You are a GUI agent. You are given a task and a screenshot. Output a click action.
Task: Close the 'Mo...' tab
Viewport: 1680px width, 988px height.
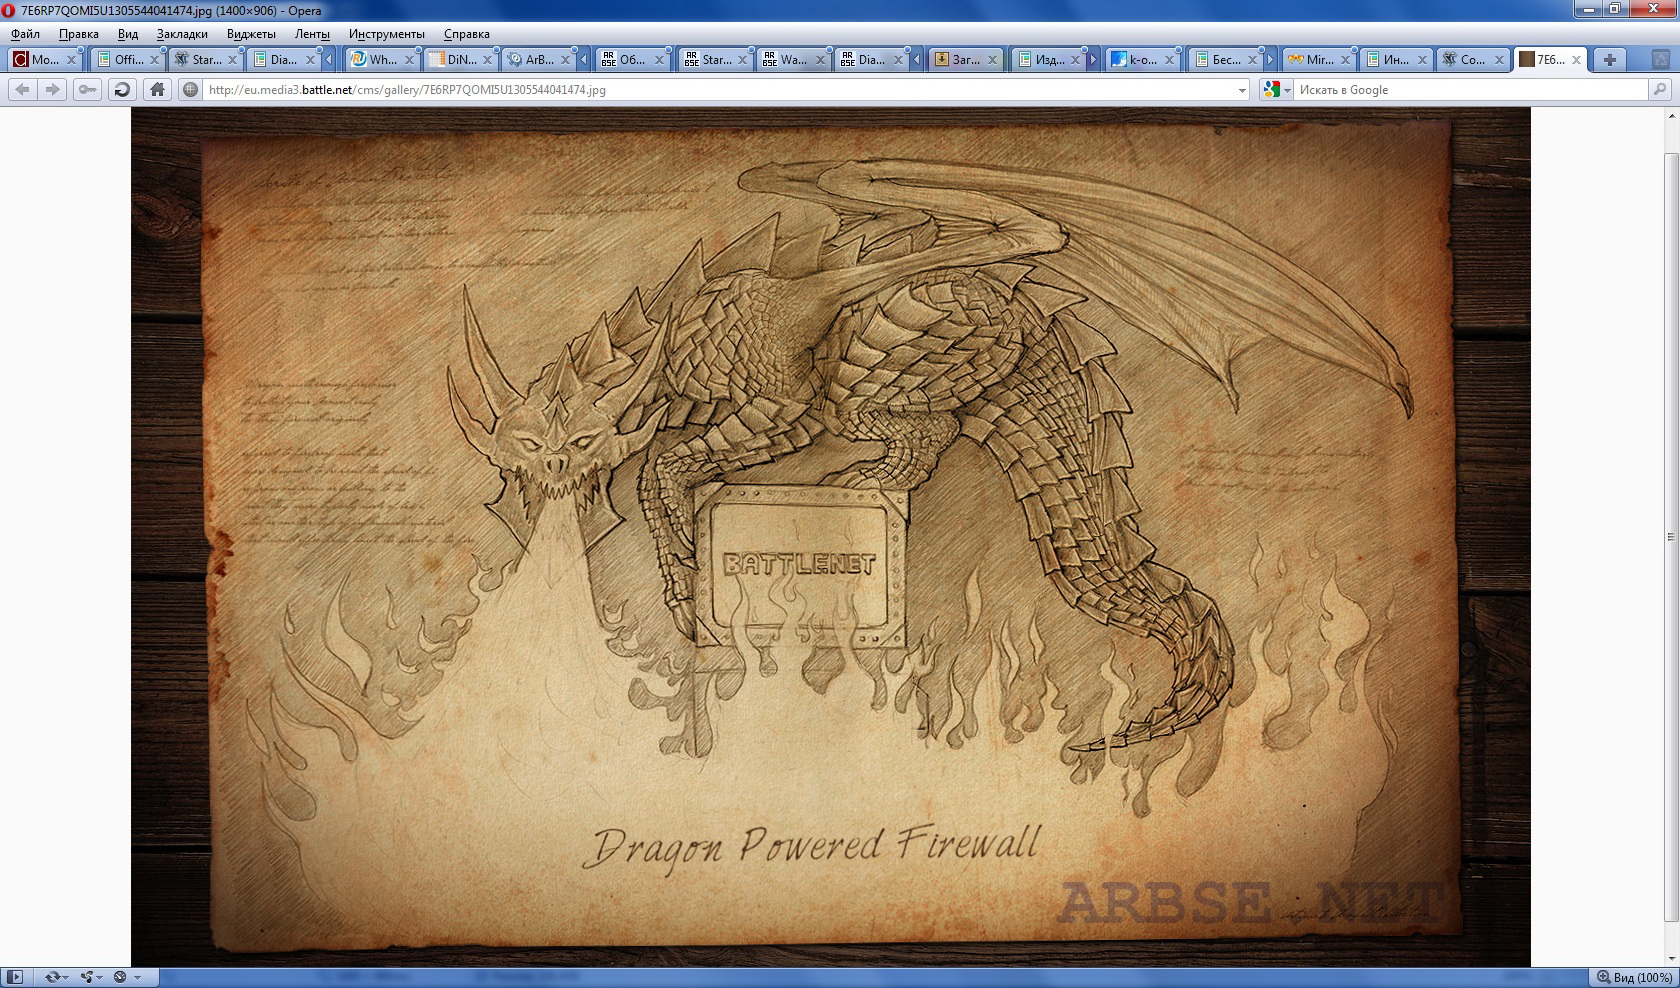tap(71, 60)
